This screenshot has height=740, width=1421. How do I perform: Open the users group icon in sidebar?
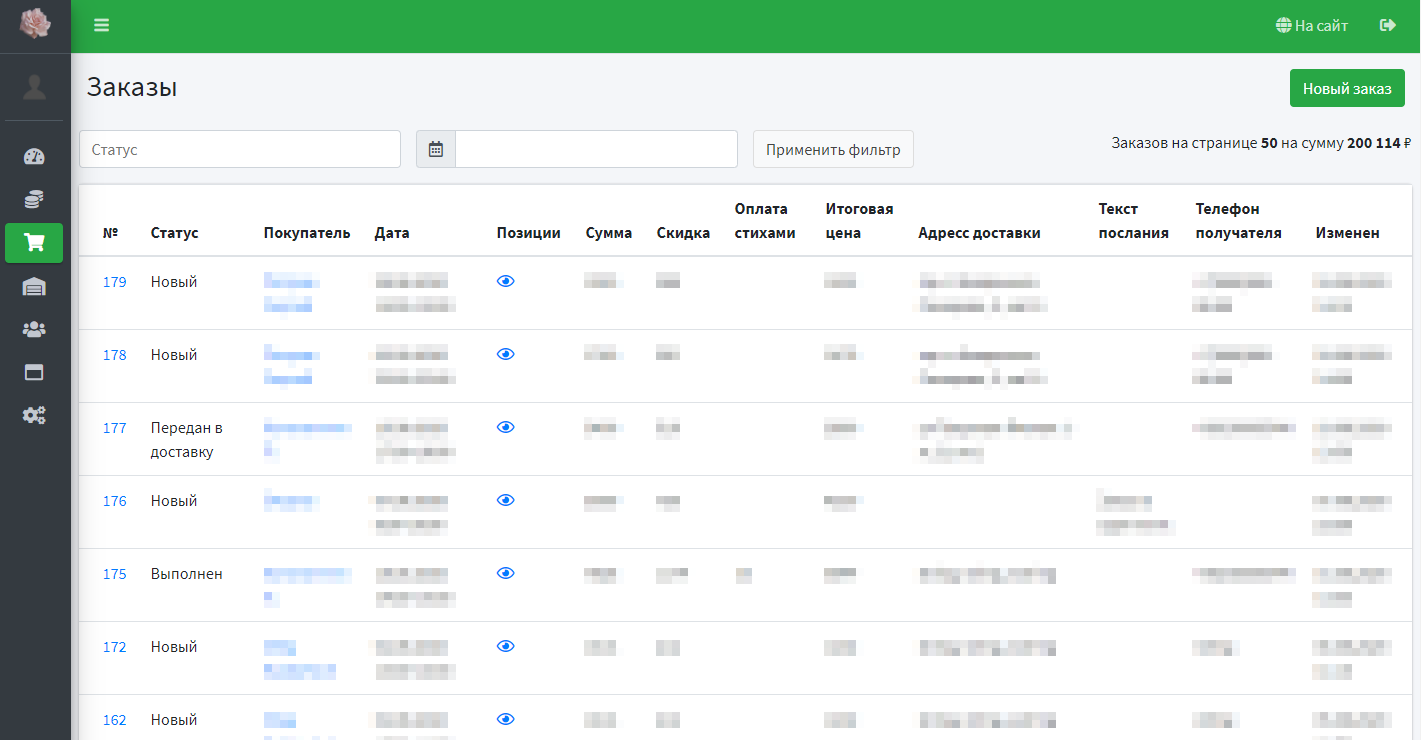point(34,329)
